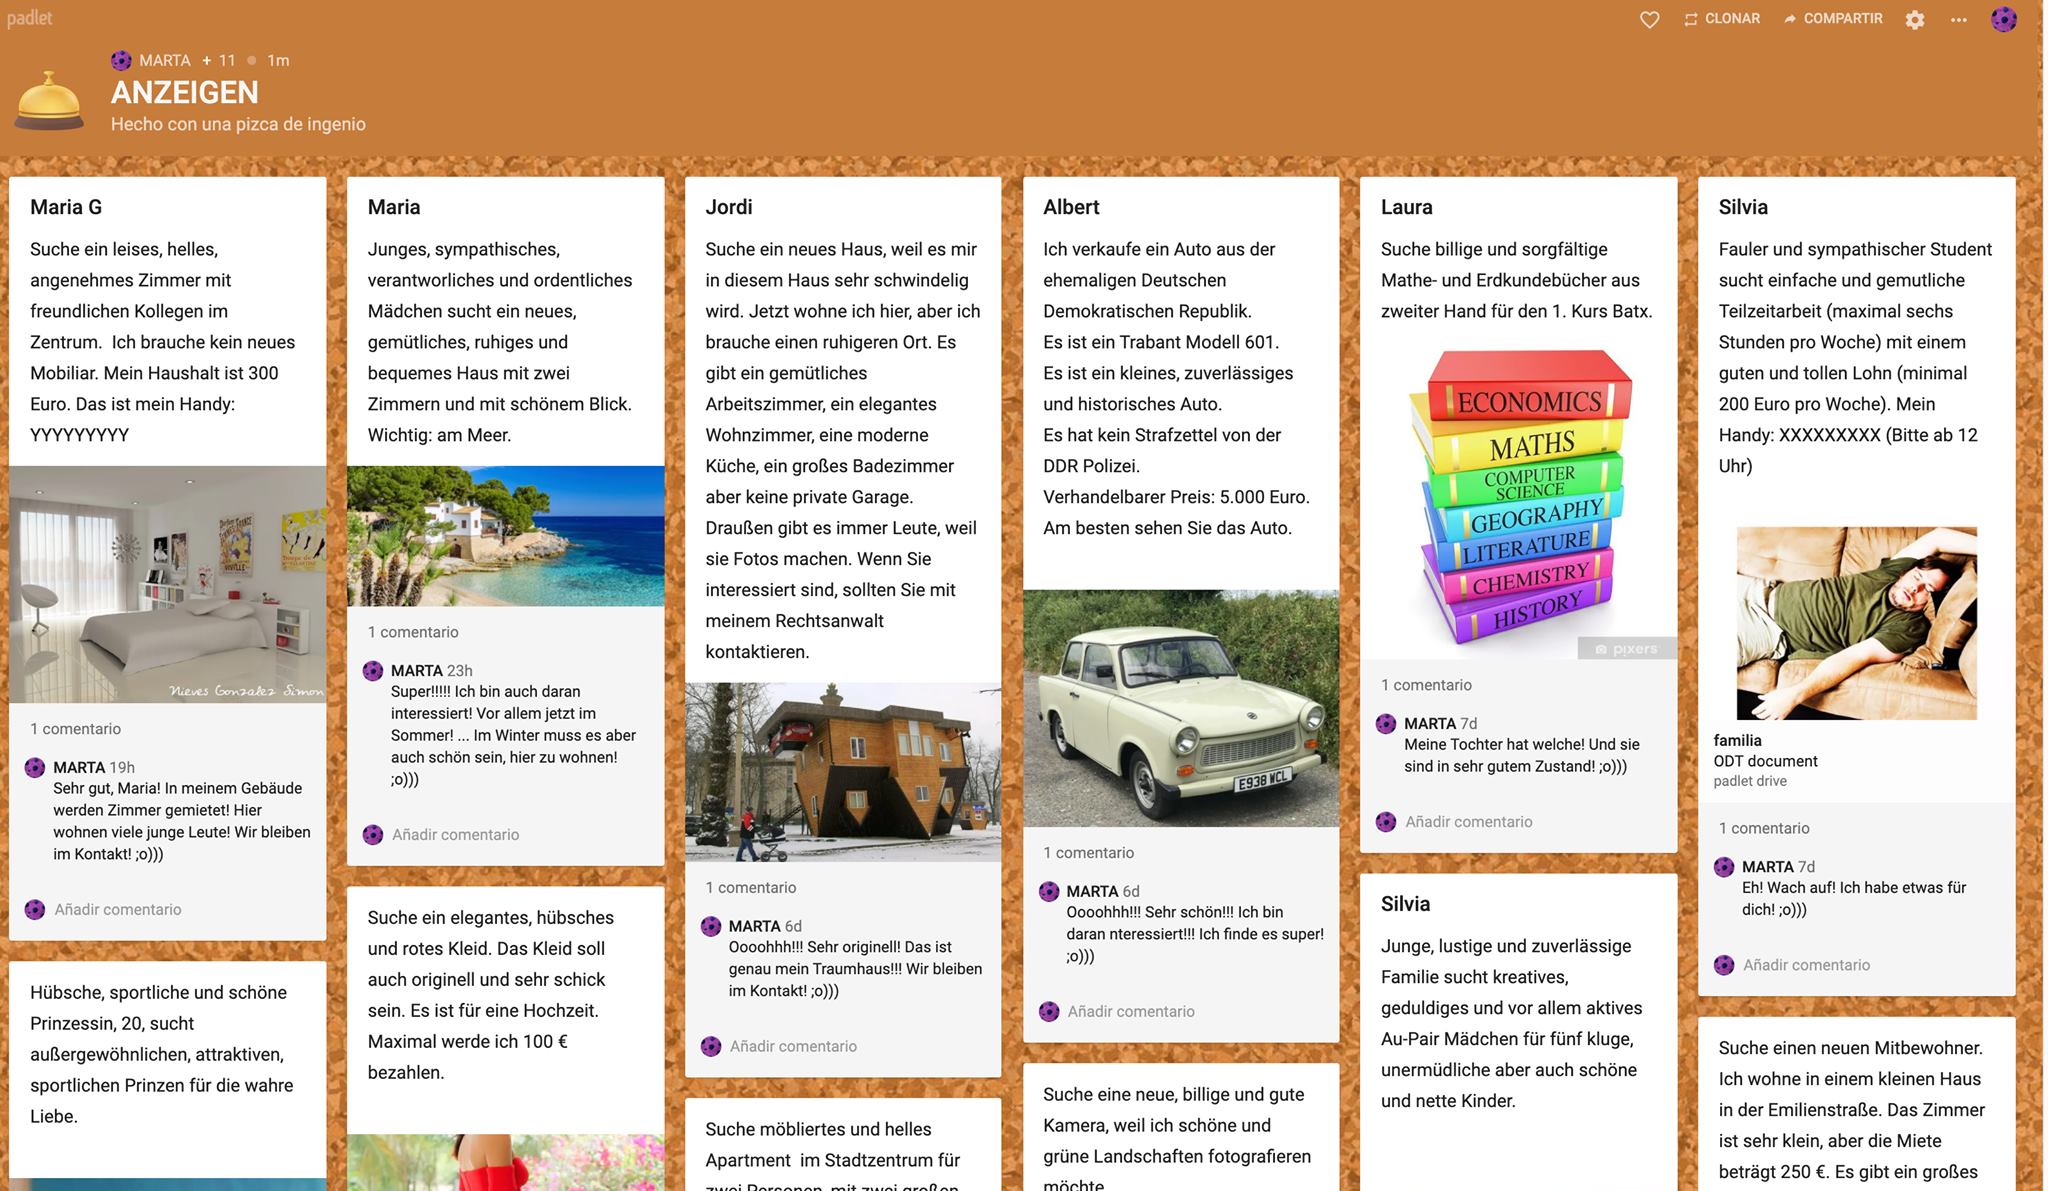Add a comment on Laura's books post
2048x1191 pixels.
click(x=1468, y=822)
